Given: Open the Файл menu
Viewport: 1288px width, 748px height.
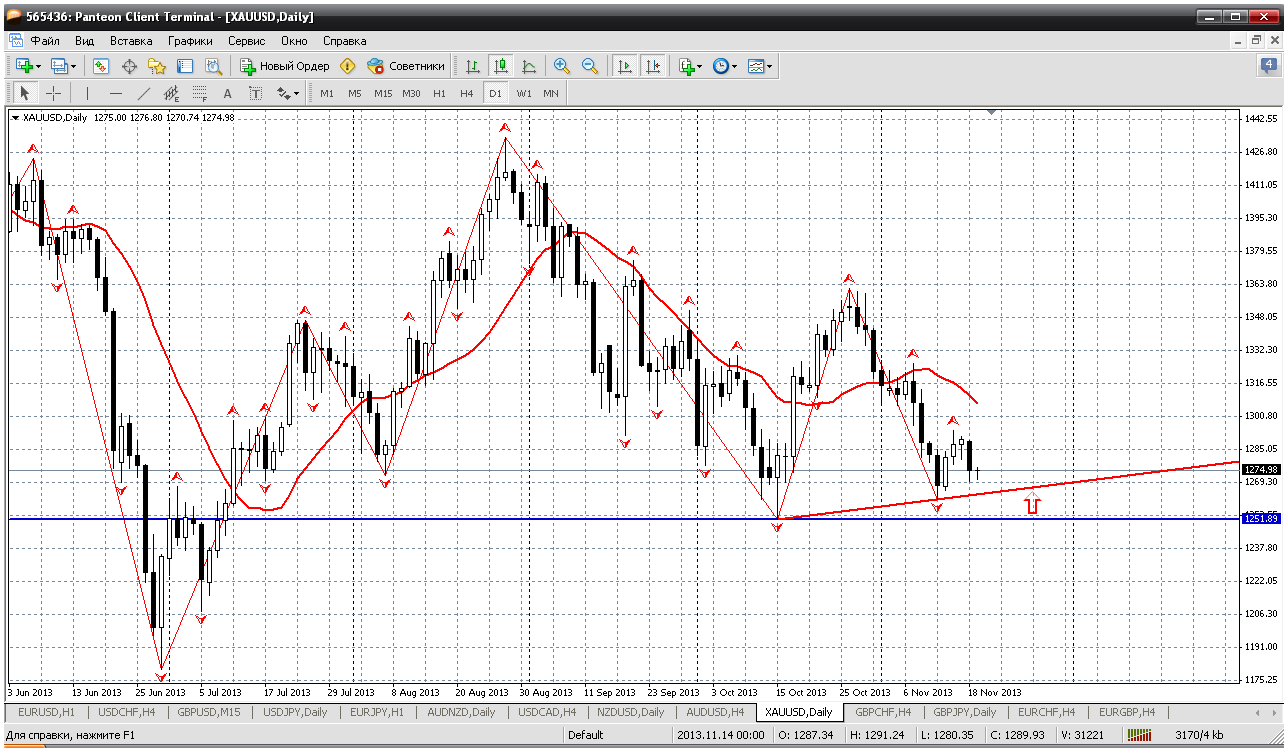Looking at the screenshot, I should (x=45, y=41).
